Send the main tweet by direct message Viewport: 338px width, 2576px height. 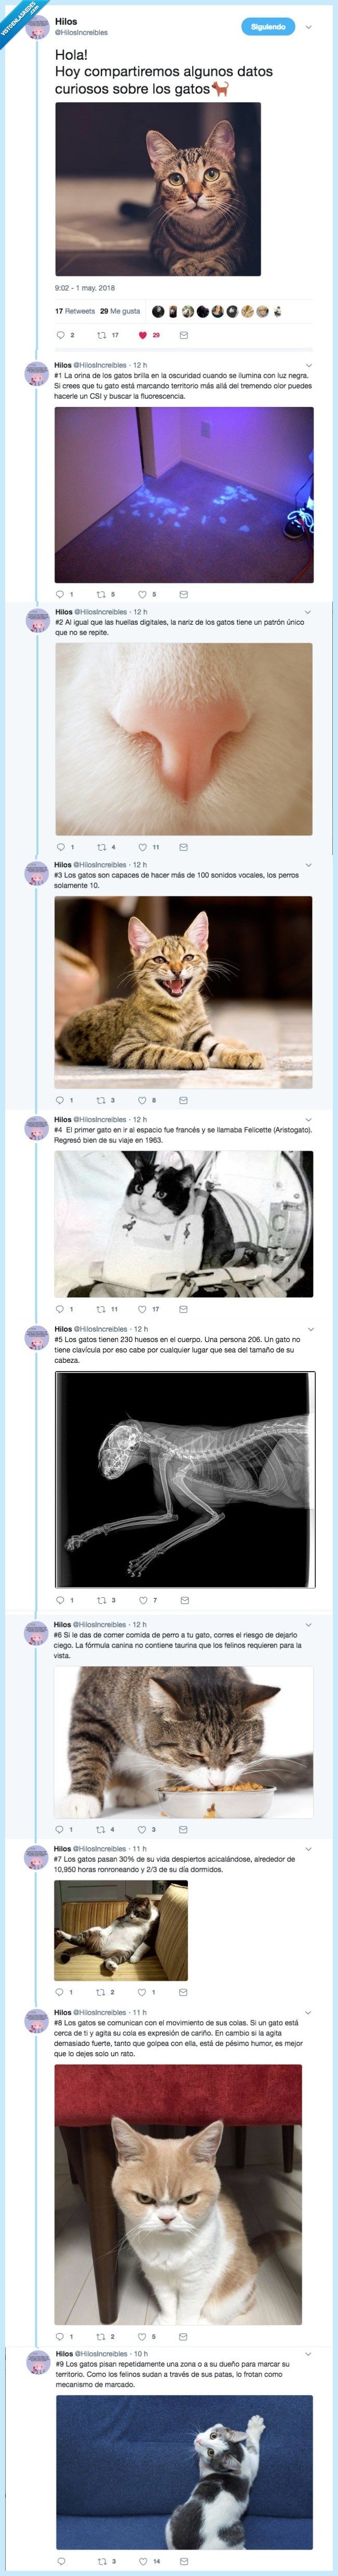pos(184,335)
